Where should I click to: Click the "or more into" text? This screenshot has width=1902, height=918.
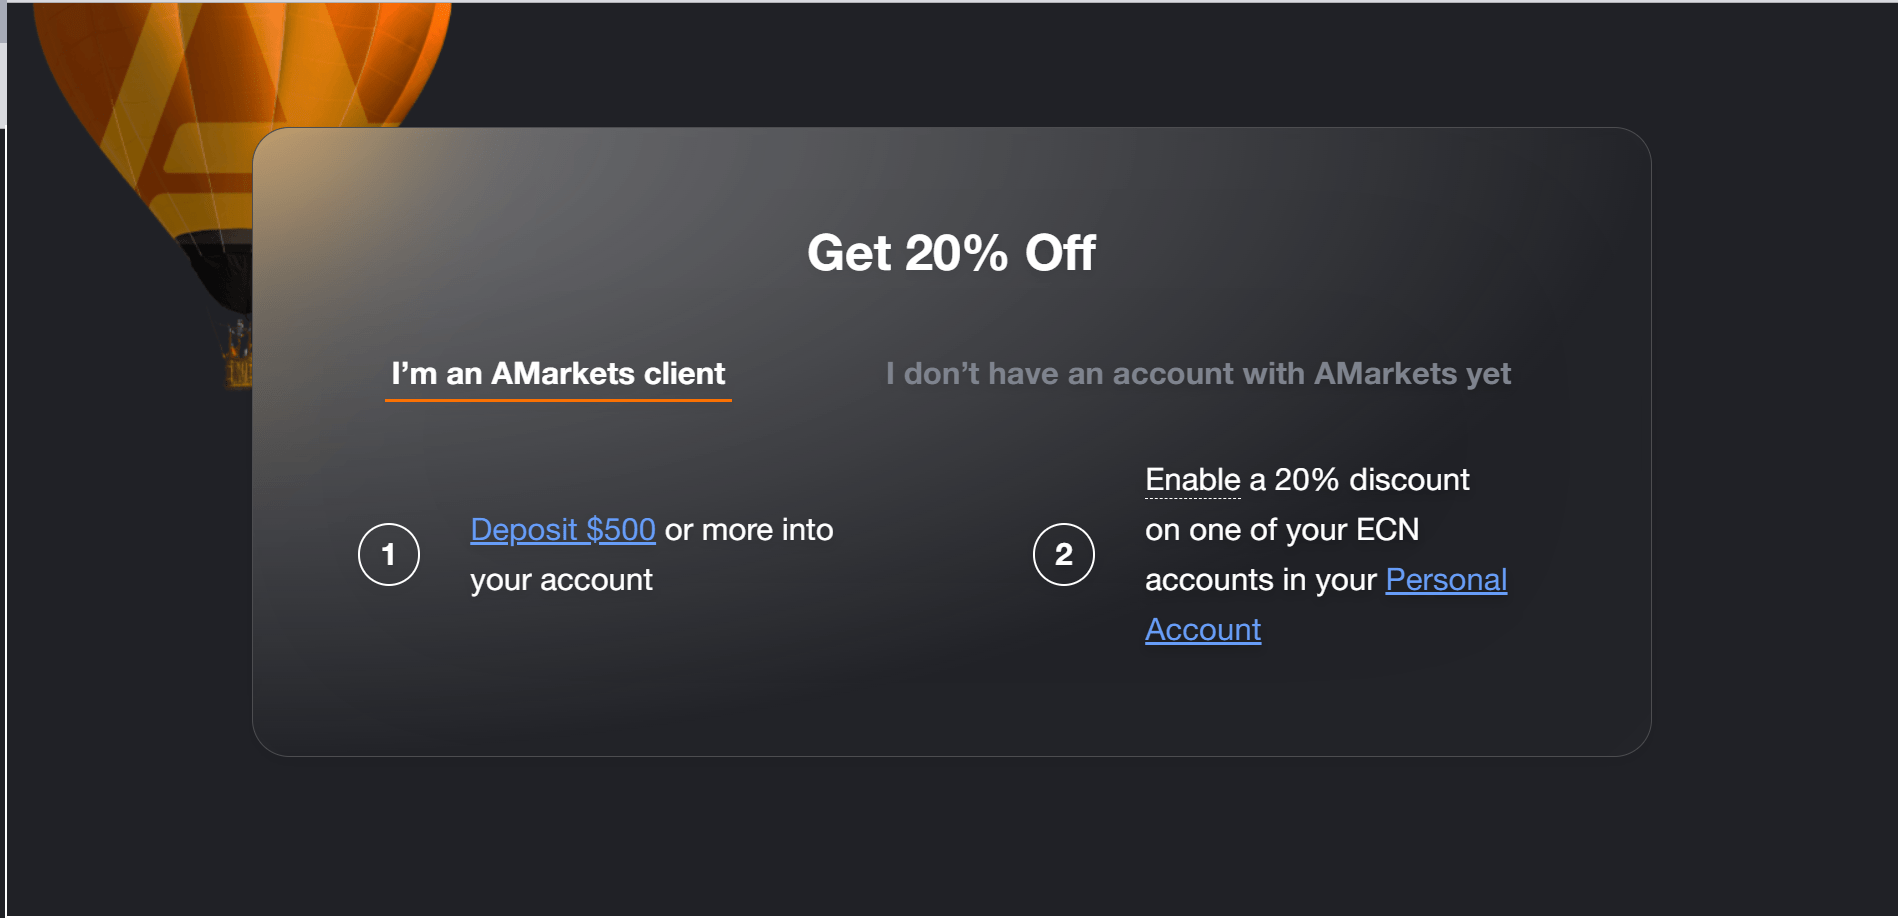click(x=749, y=530)
